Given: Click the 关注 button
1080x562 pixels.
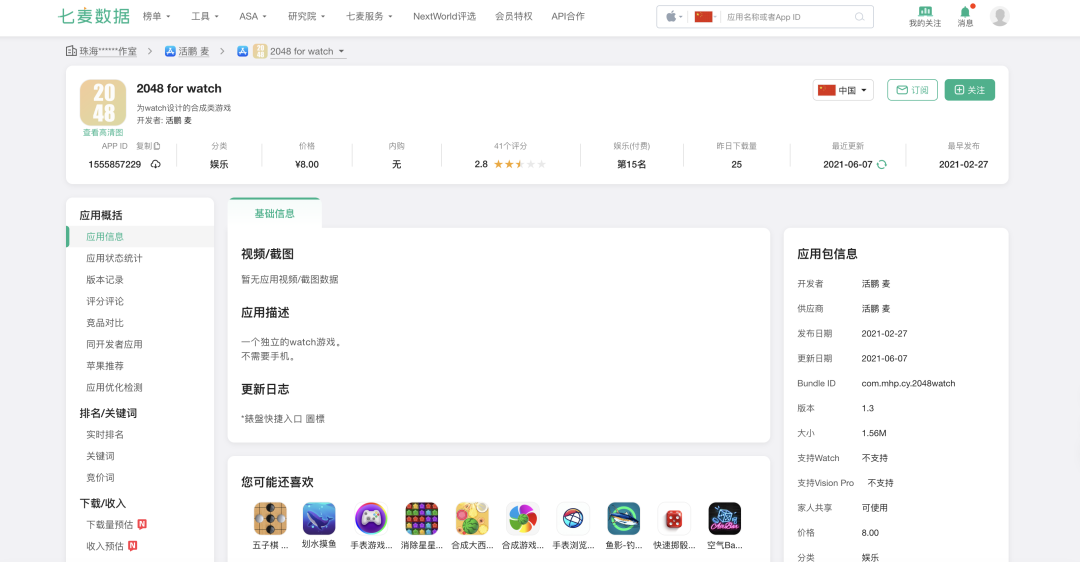Looking at the screenshot, I should [x=970, y=90].
